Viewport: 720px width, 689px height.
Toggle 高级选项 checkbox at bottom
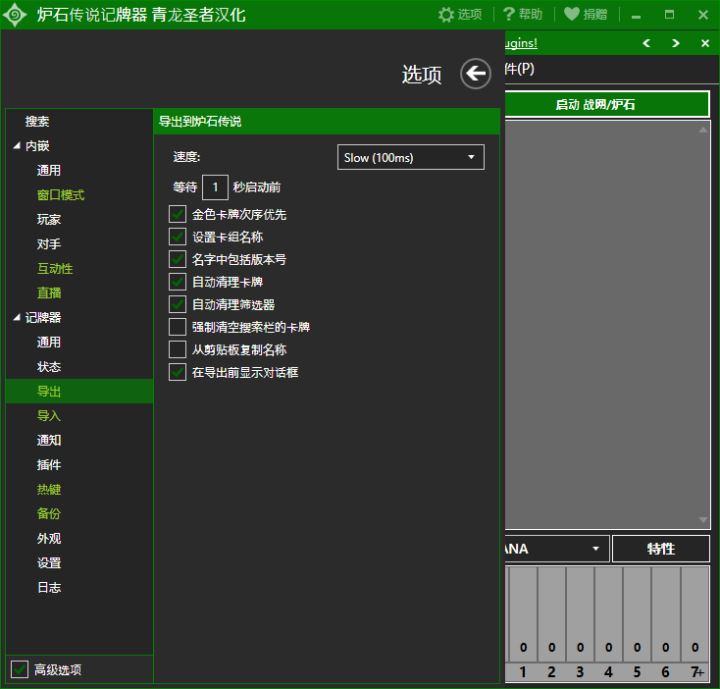(20, 669)
